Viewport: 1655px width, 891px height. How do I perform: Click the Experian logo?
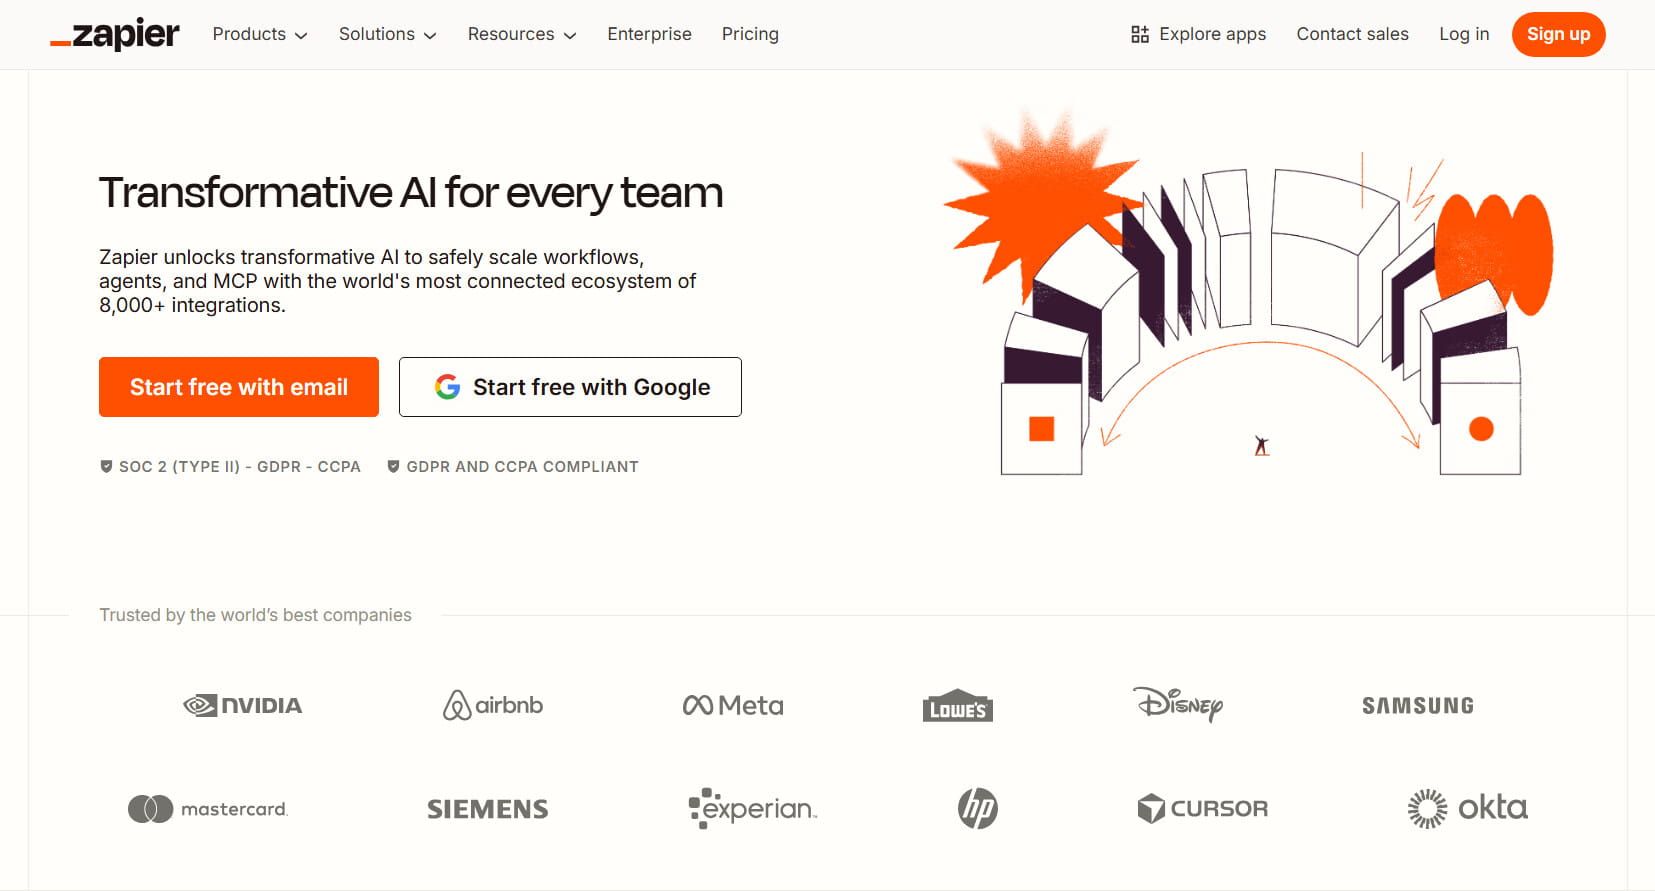(753, 808)
